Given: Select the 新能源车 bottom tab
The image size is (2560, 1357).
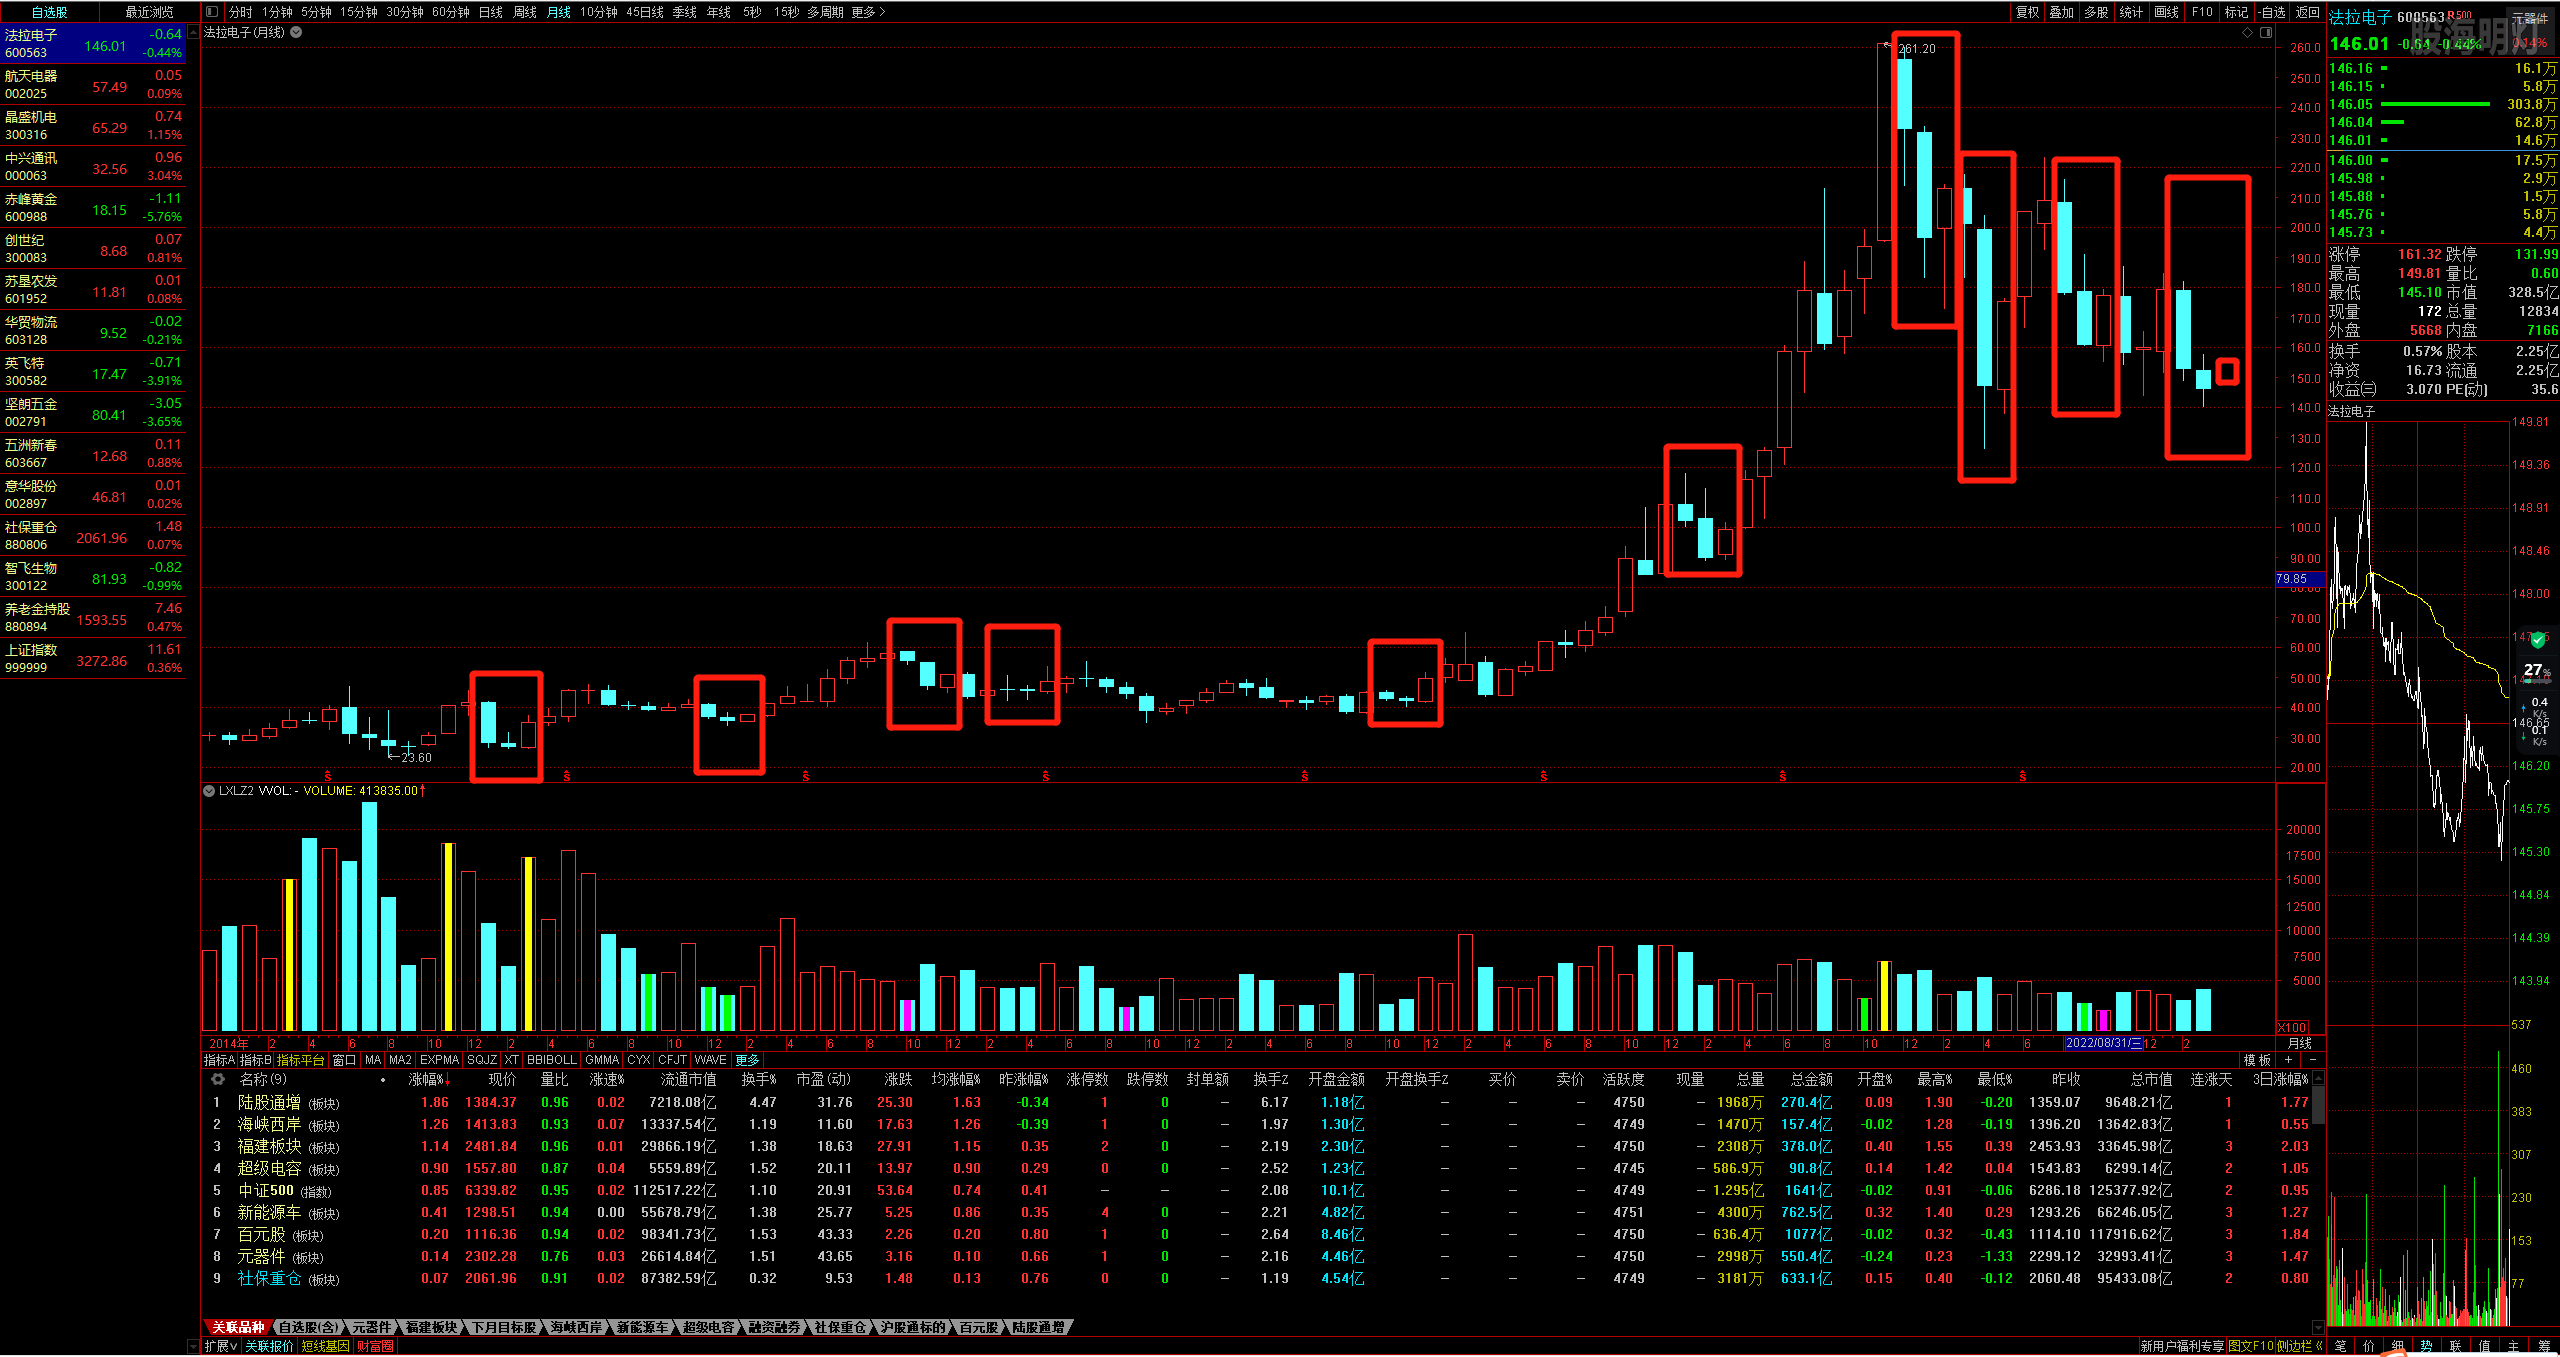Looking at the screenshot, I should pos(642,1327).
